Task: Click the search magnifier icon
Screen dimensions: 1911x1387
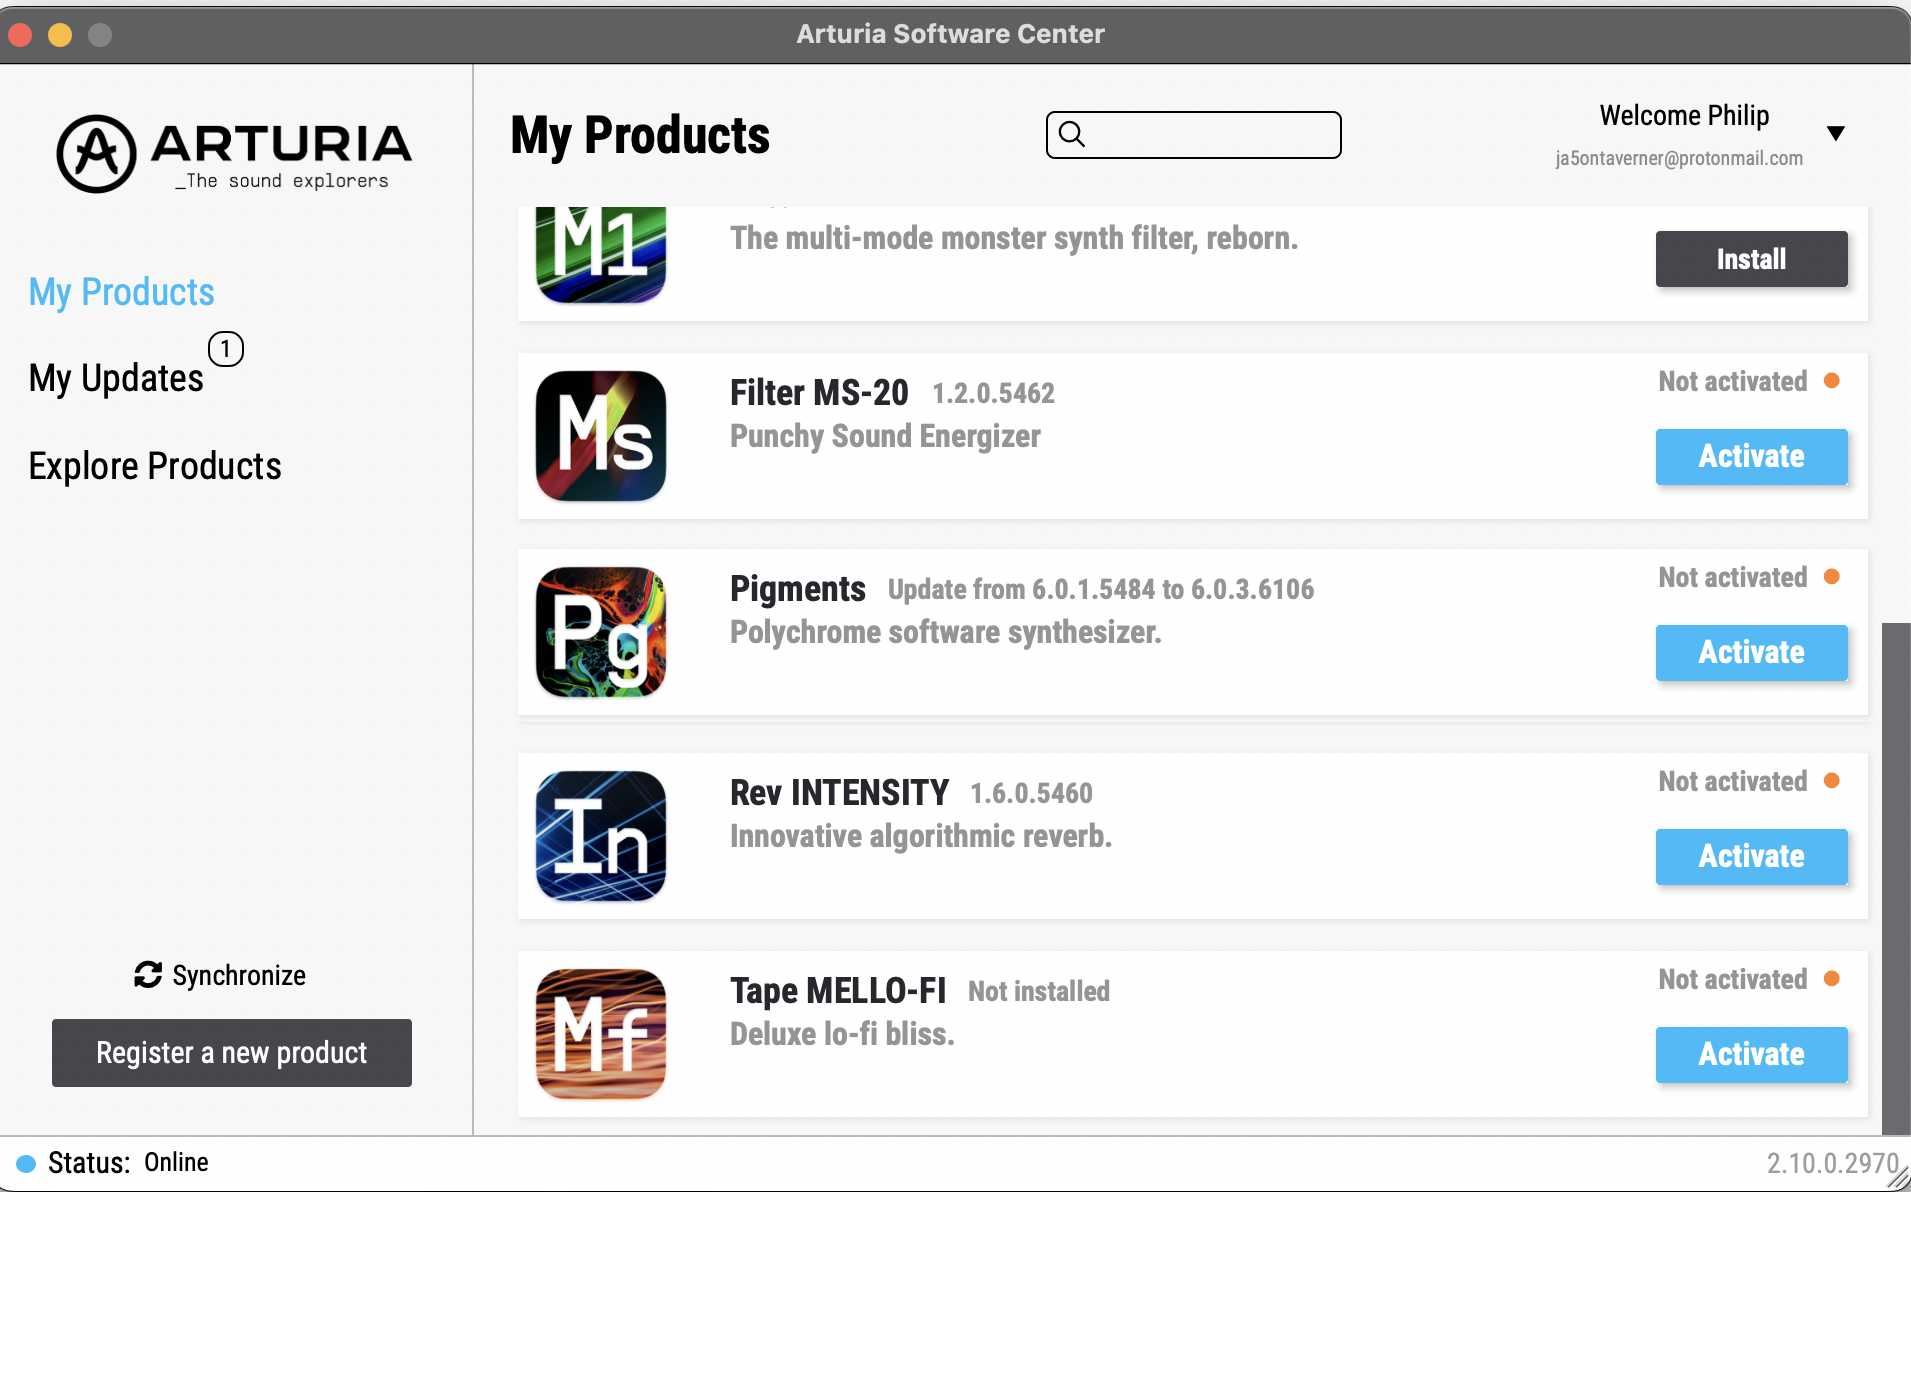Action: (x=1072, y=134)
